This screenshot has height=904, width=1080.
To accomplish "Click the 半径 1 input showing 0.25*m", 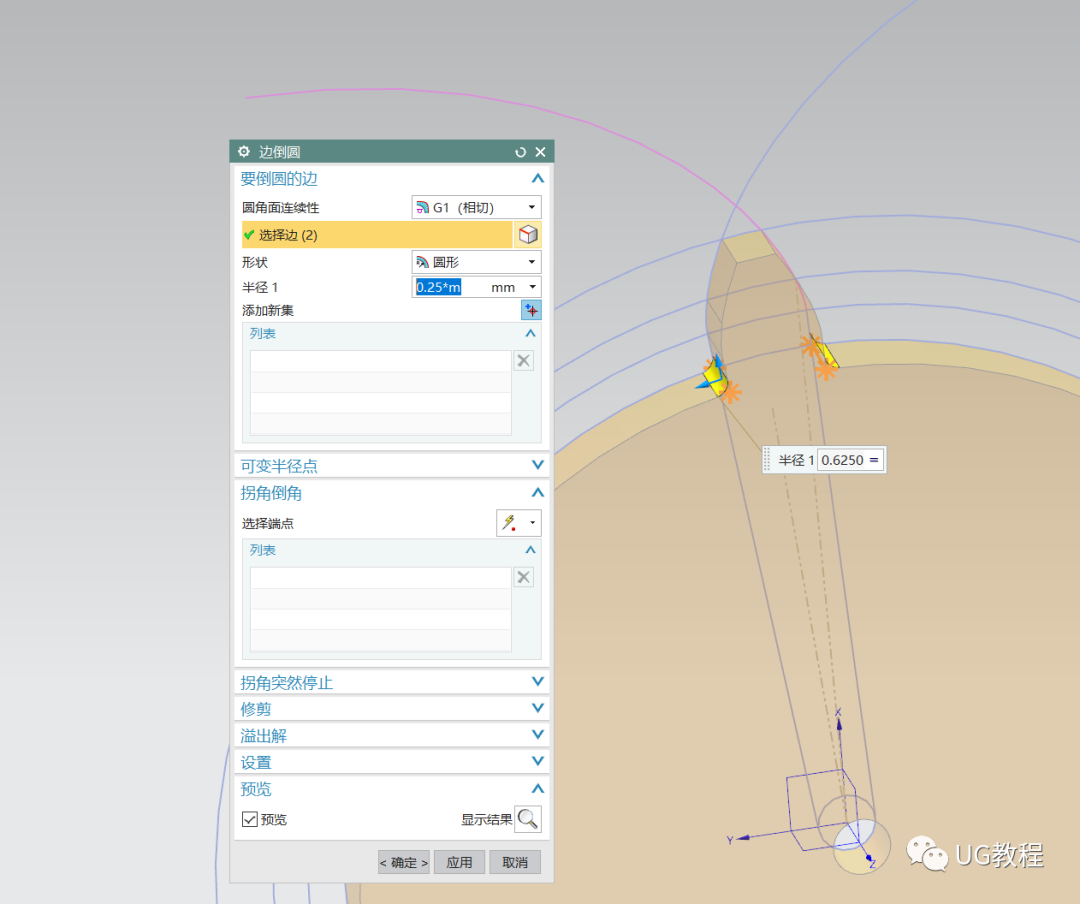I will point(438,286).
